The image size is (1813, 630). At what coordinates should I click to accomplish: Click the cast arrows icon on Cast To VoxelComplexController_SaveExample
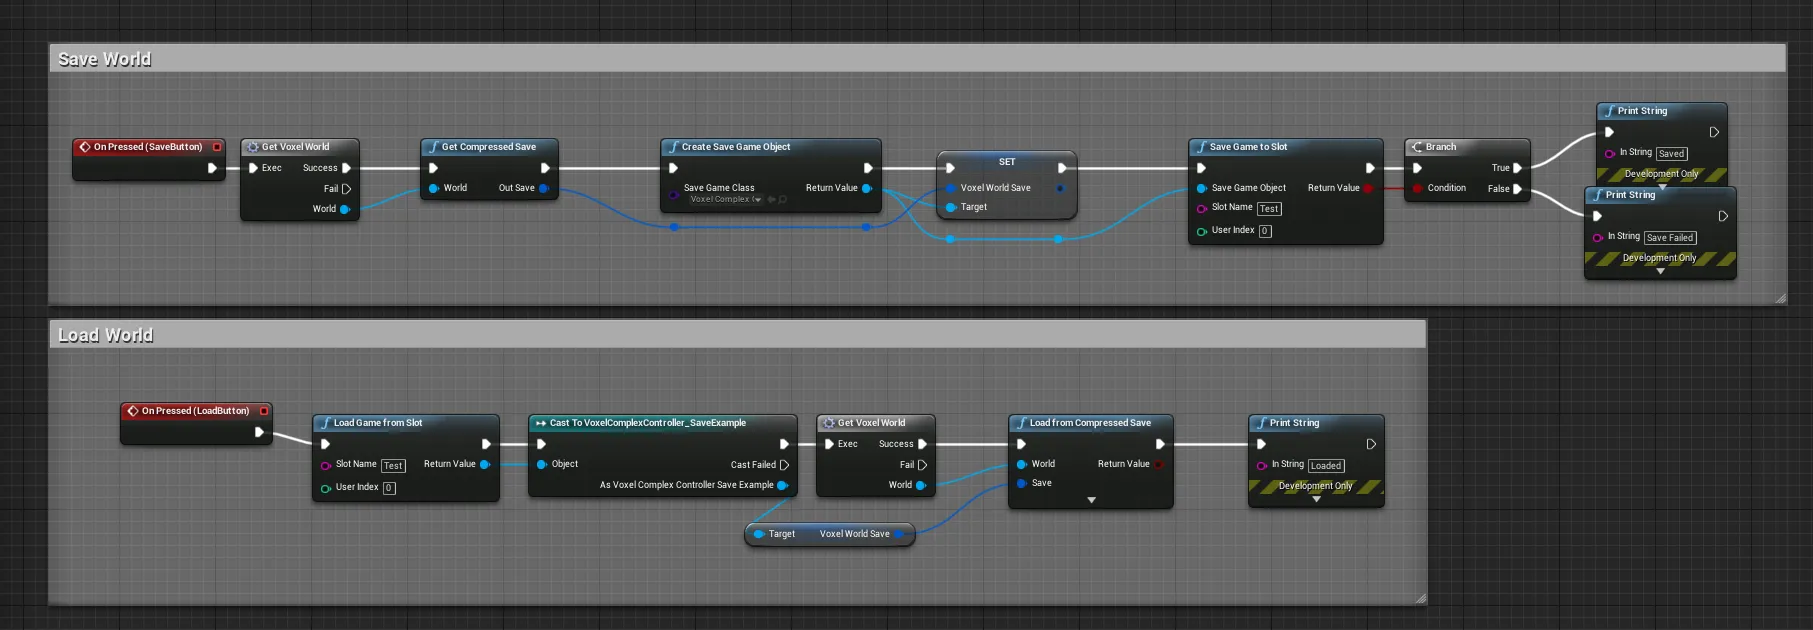click(x=541, y=423)
